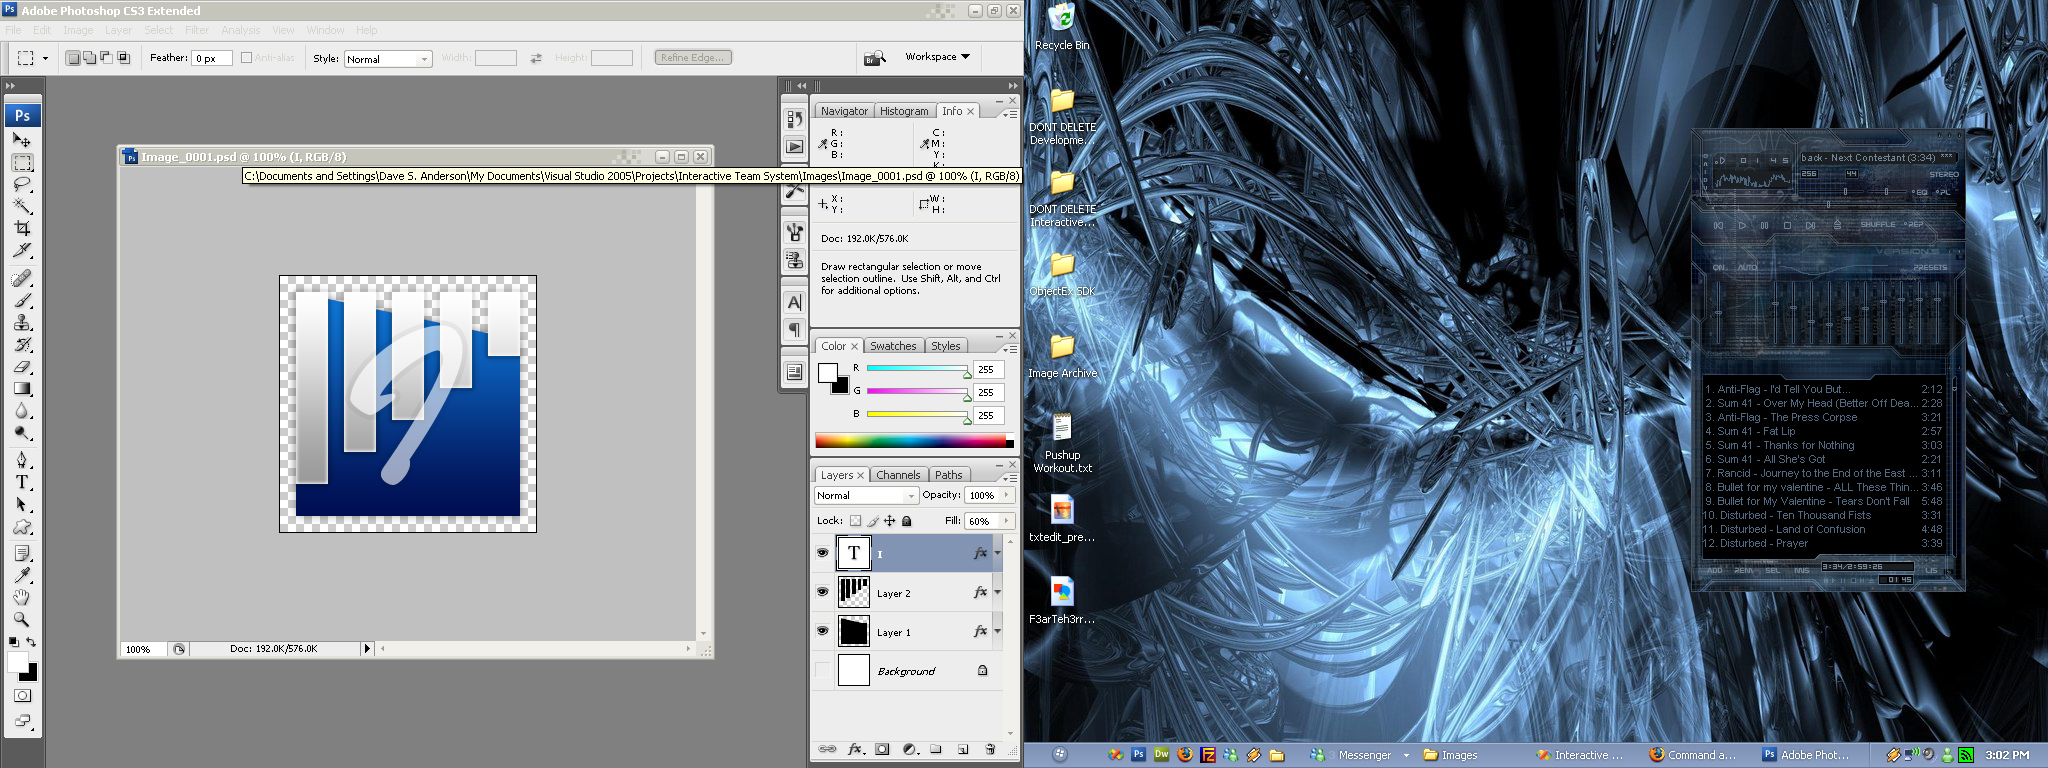
Task: Select the Zoom tool in toolbox
Action: (x=22, y=619)
